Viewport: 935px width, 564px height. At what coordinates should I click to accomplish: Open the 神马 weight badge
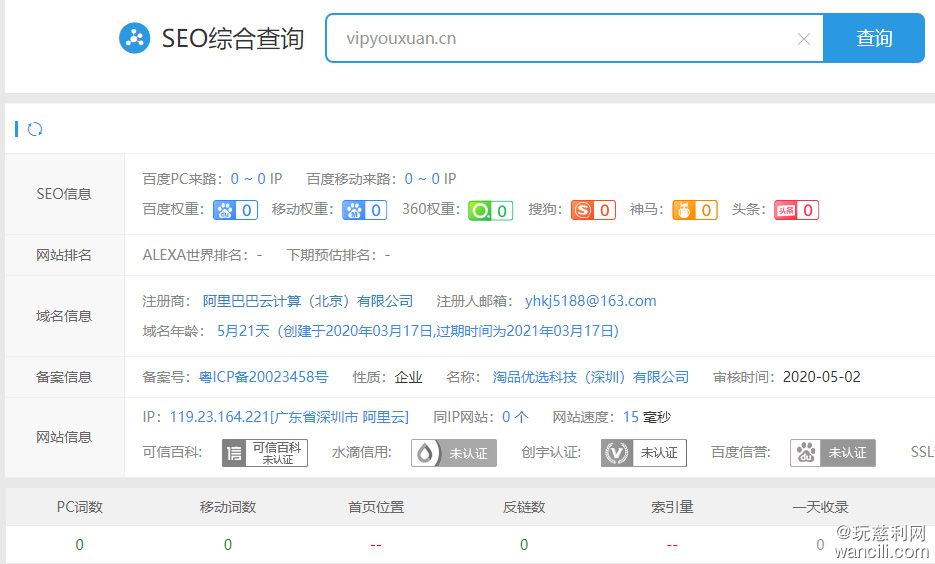[x=695, y=210]
